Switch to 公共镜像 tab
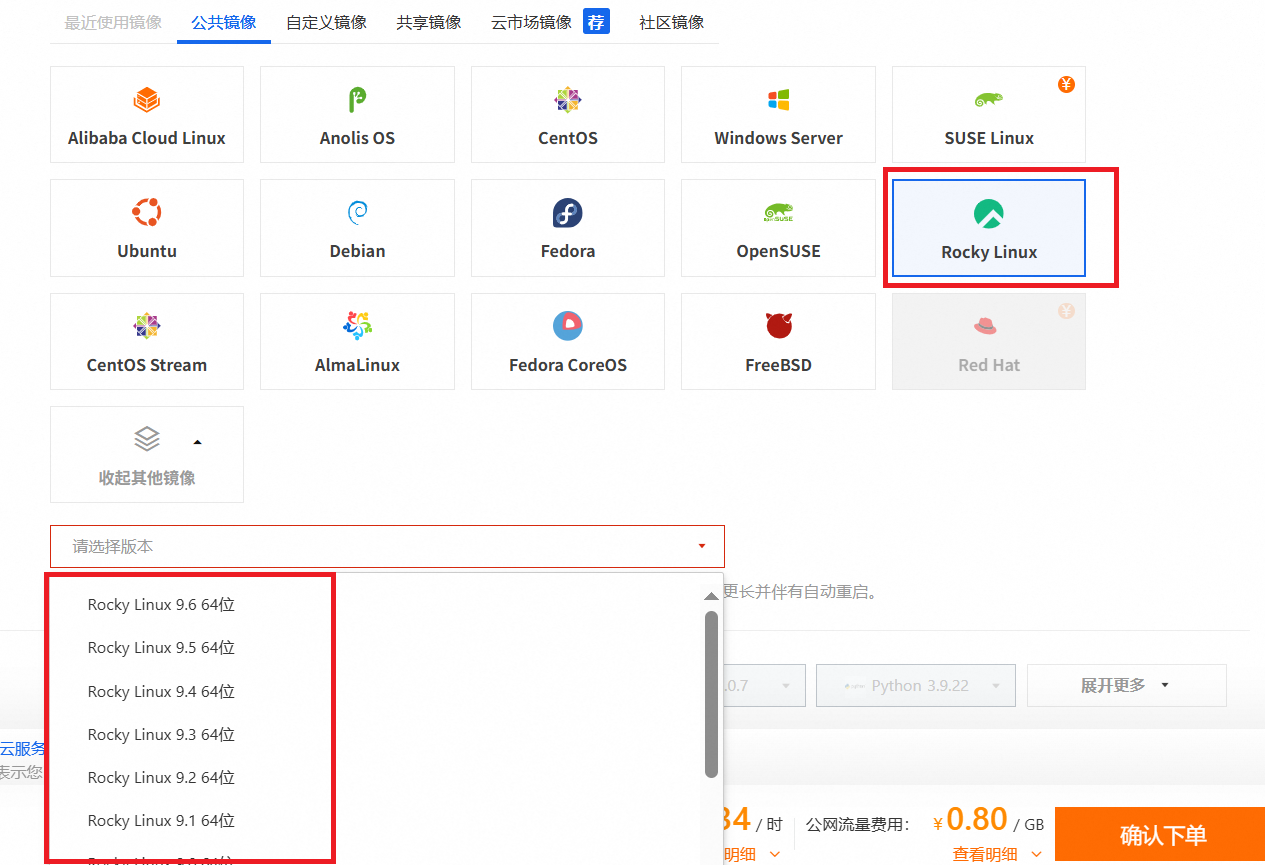1265x865 pixels. click(223, 22)
